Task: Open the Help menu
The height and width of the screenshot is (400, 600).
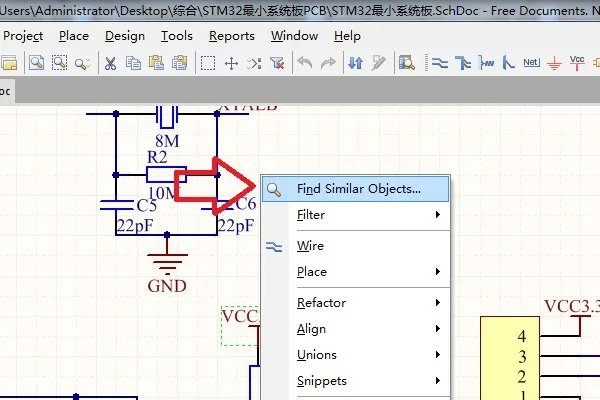Action: [347, 36]
